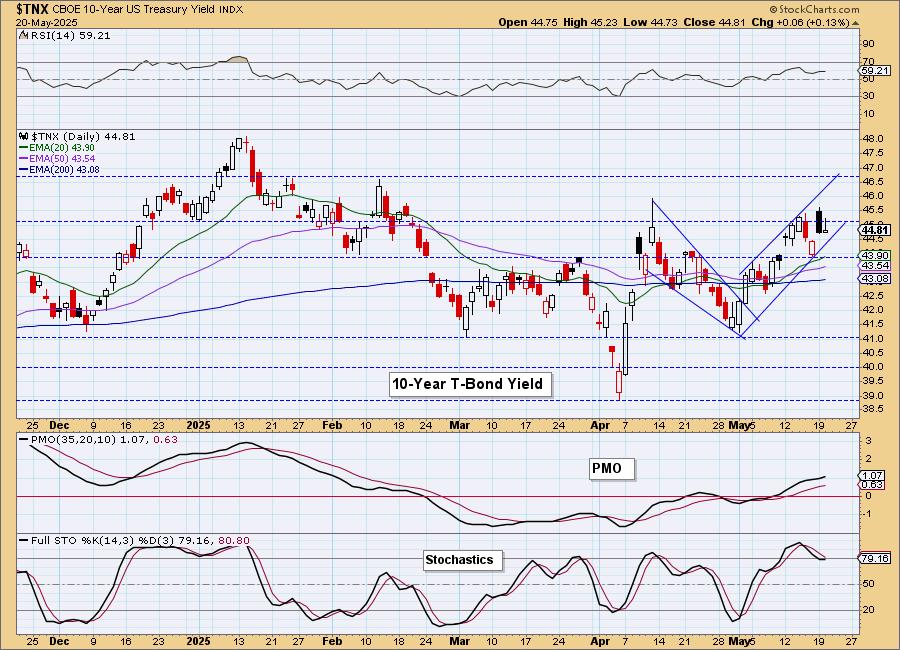The height and width of the screenshot is (650, 900).
Task: Click the '2025' label on the bottom date axis
Action: (199, 641)
